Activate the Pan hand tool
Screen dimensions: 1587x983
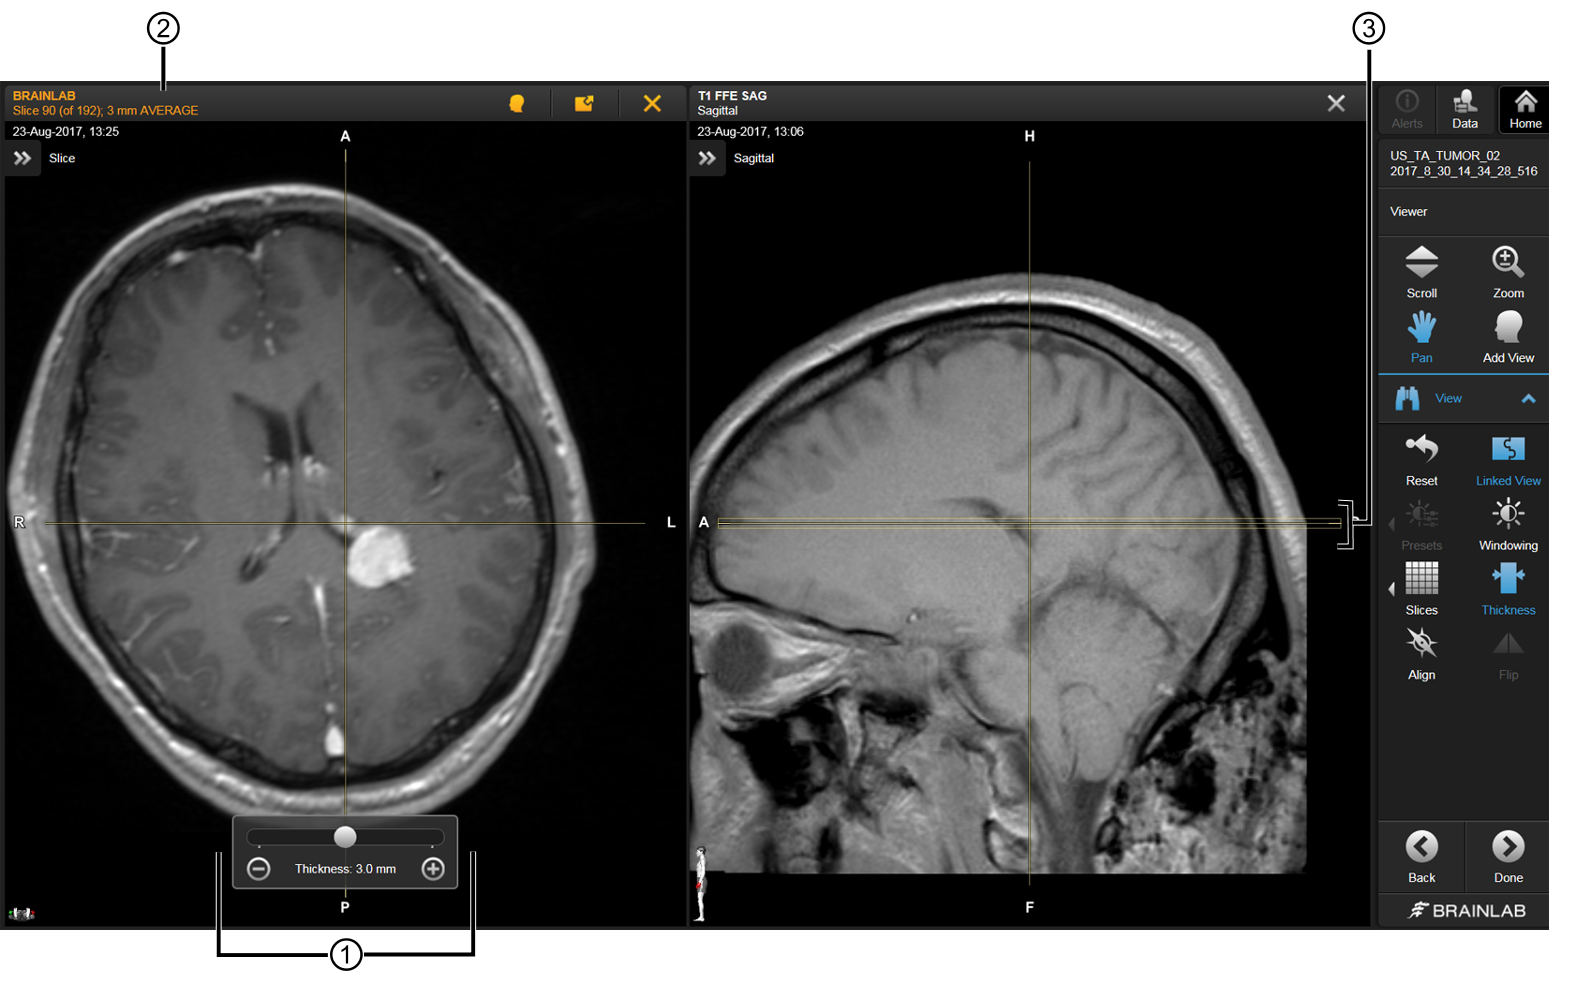[x=1421, y=336]
